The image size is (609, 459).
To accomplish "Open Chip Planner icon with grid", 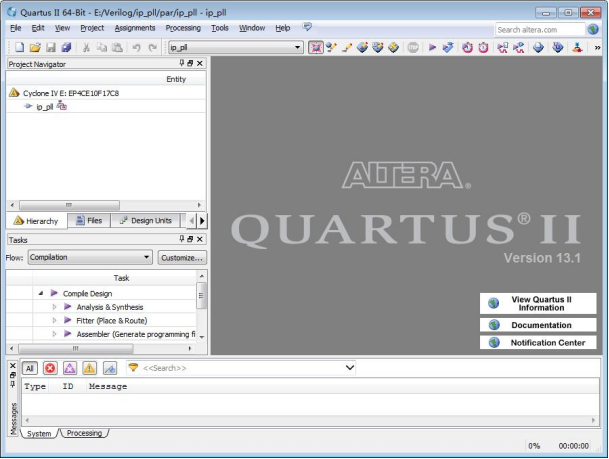I will click(x=378, y=47).
